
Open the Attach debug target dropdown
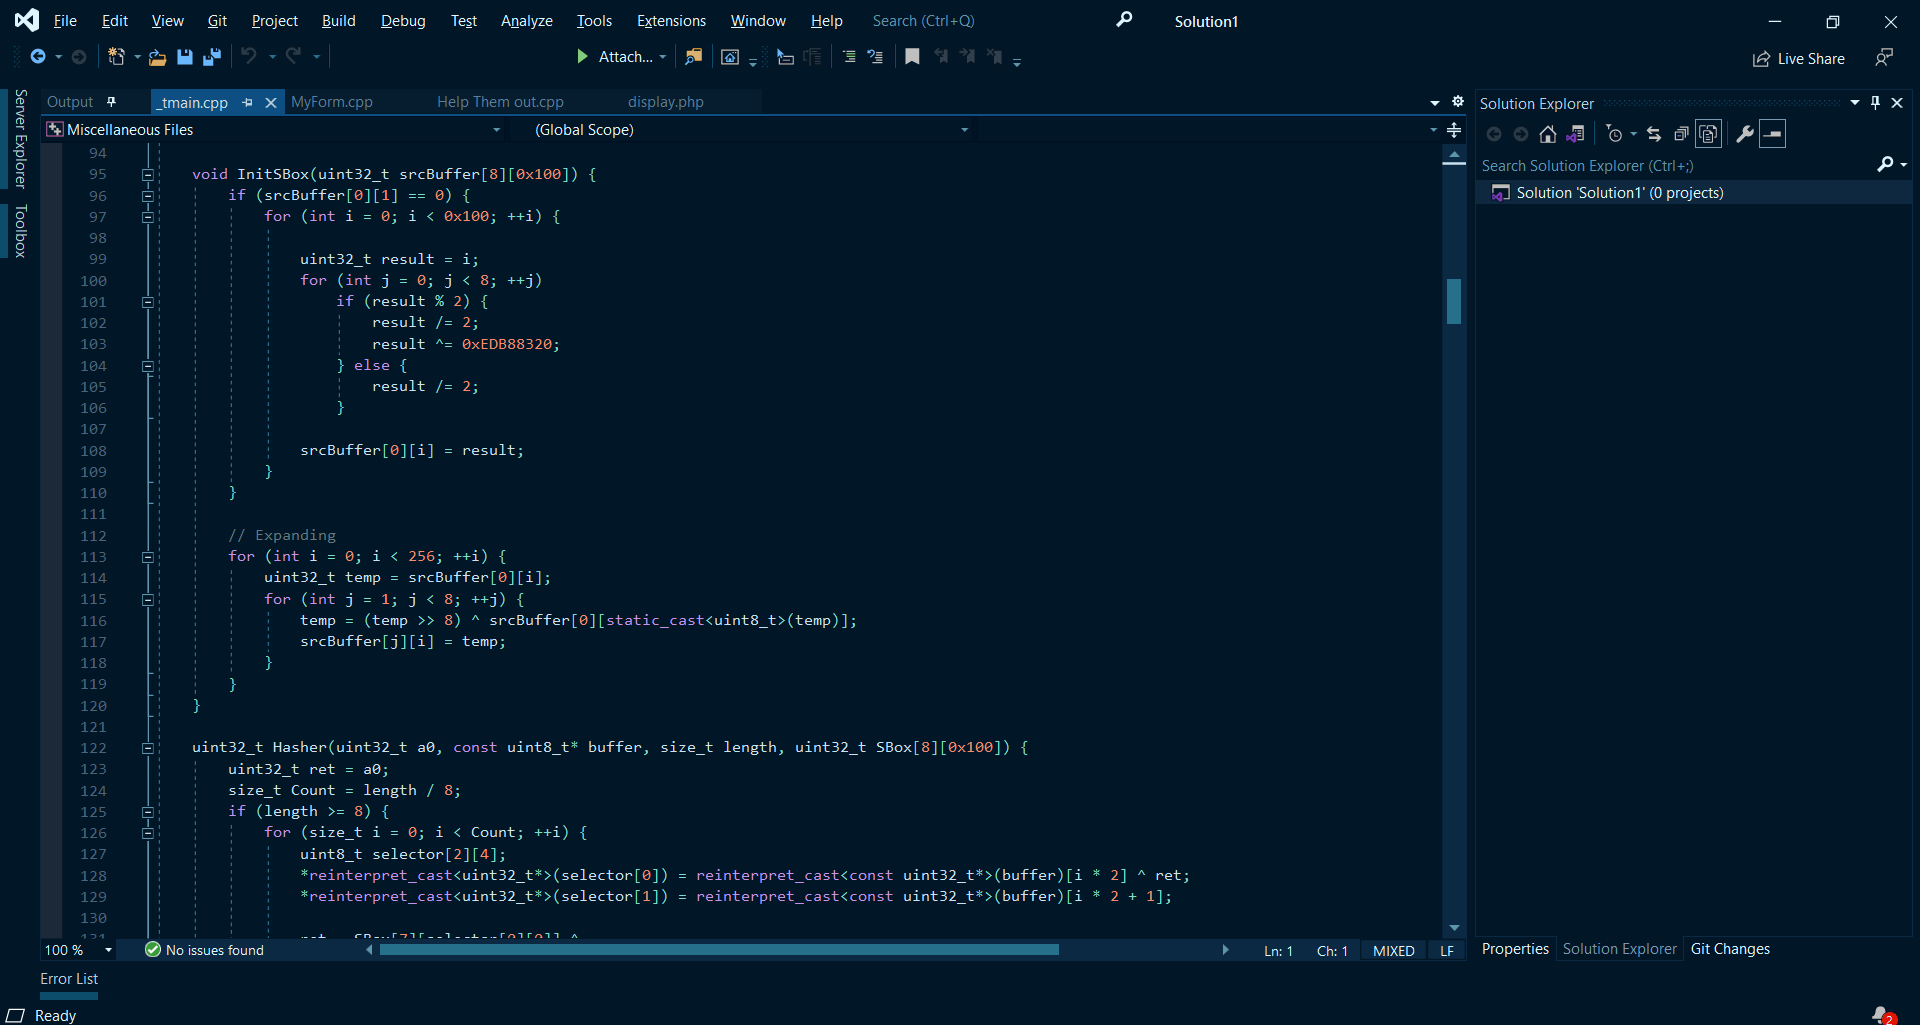pyautogui.click(x=660, y=56)
